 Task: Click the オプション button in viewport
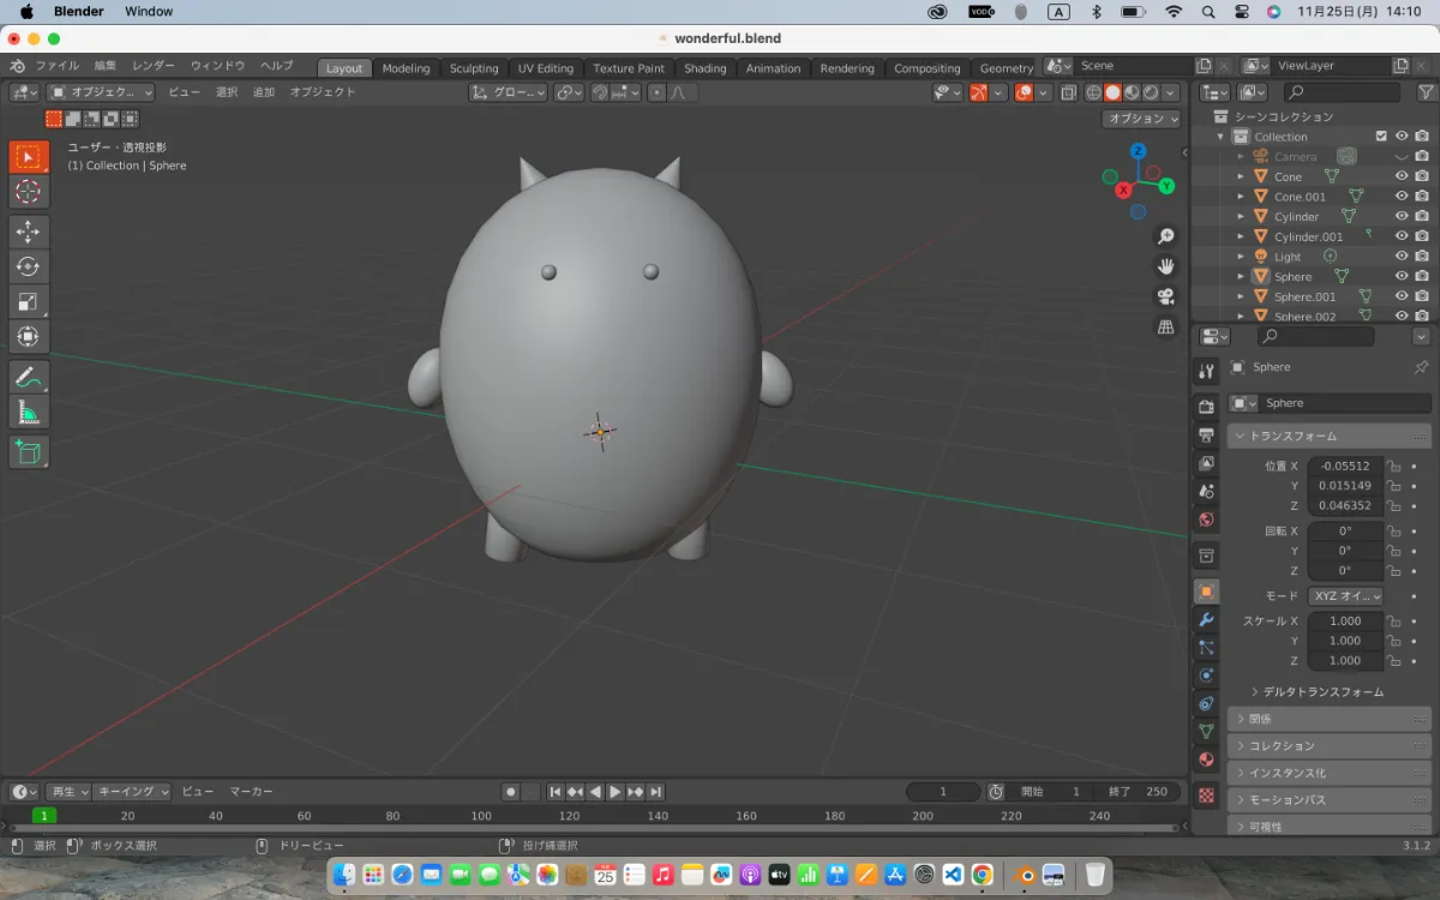(x=1141, y=118)
